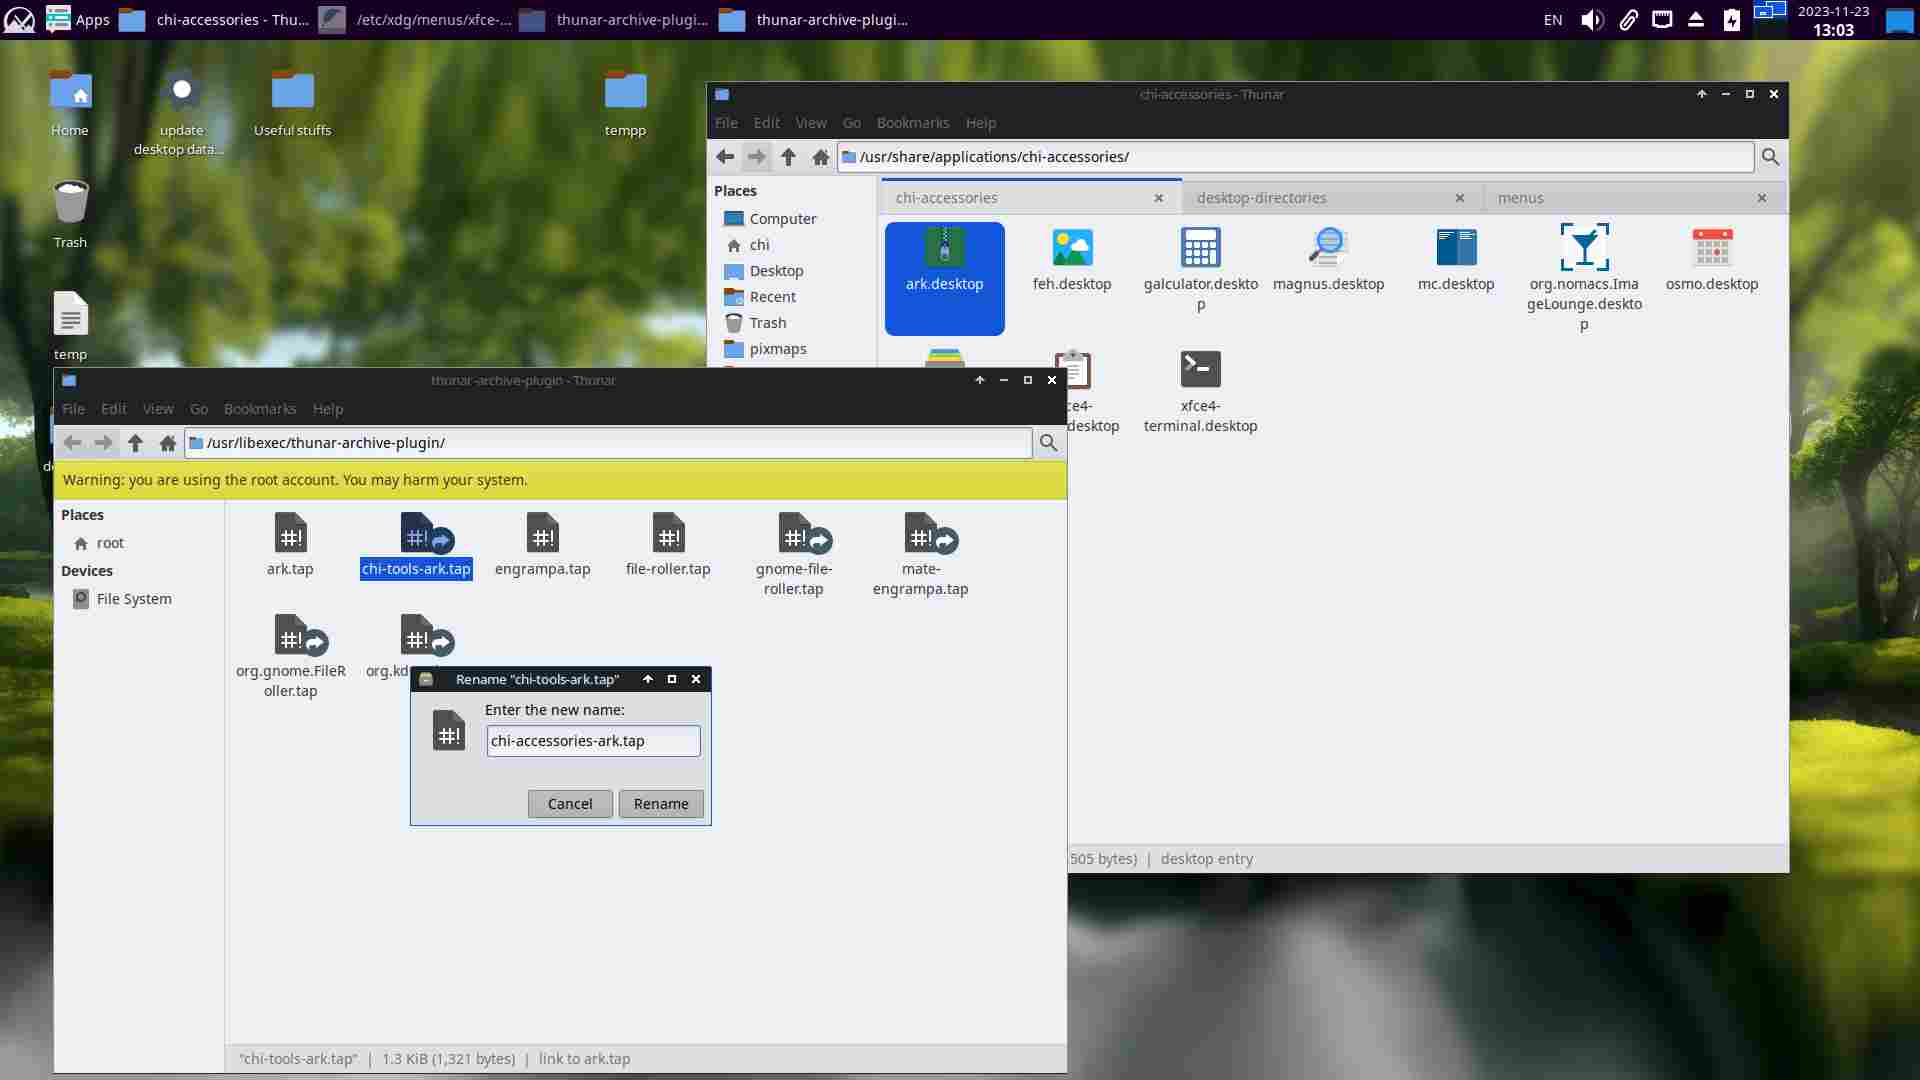1920x1080 pixels.
Task: Open View menu in thunar-archive-plugin window
Action: click(x=157, y=409)
